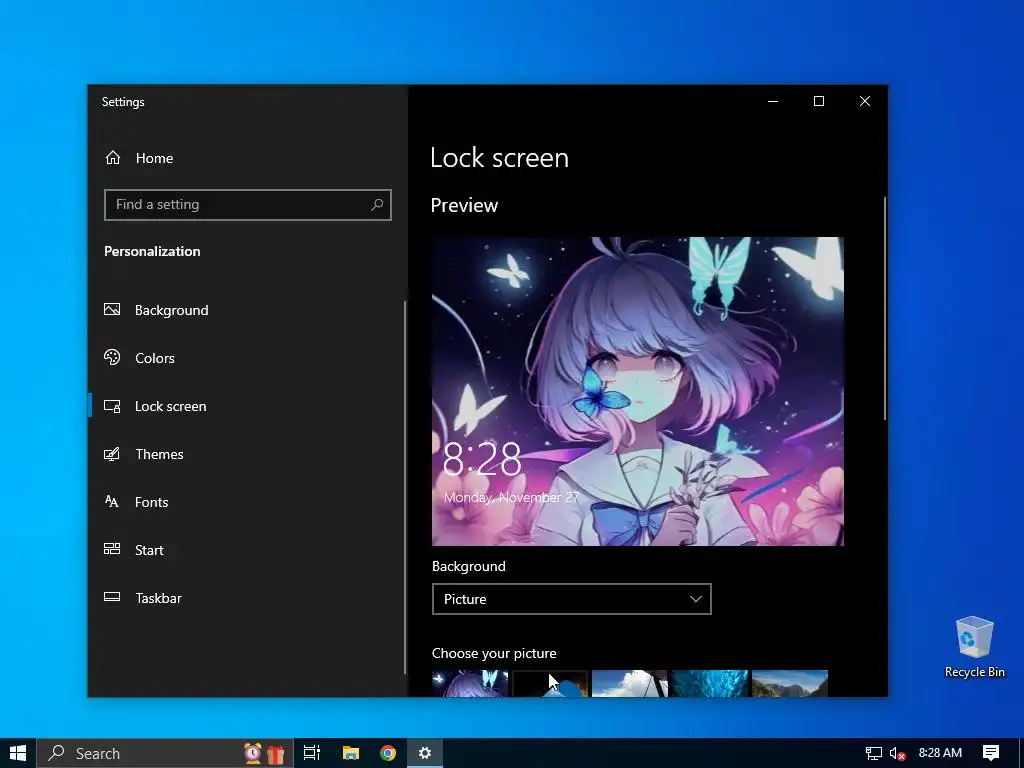Maximize the Settings window

click(819, 101)
